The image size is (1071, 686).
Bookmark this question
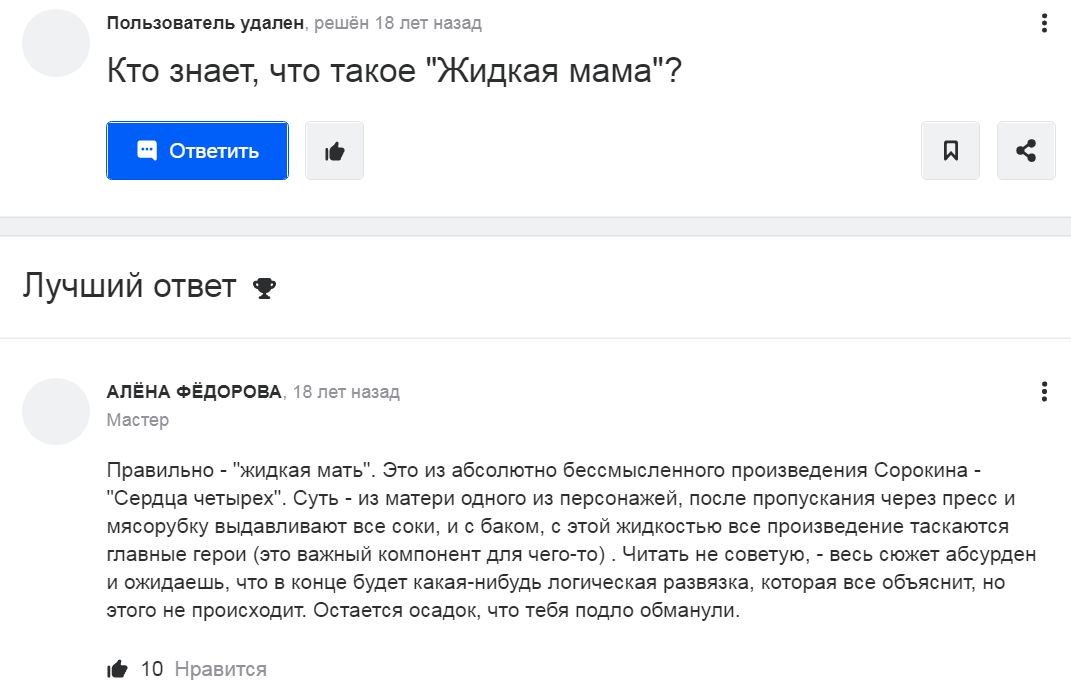[x=950, y=151]
